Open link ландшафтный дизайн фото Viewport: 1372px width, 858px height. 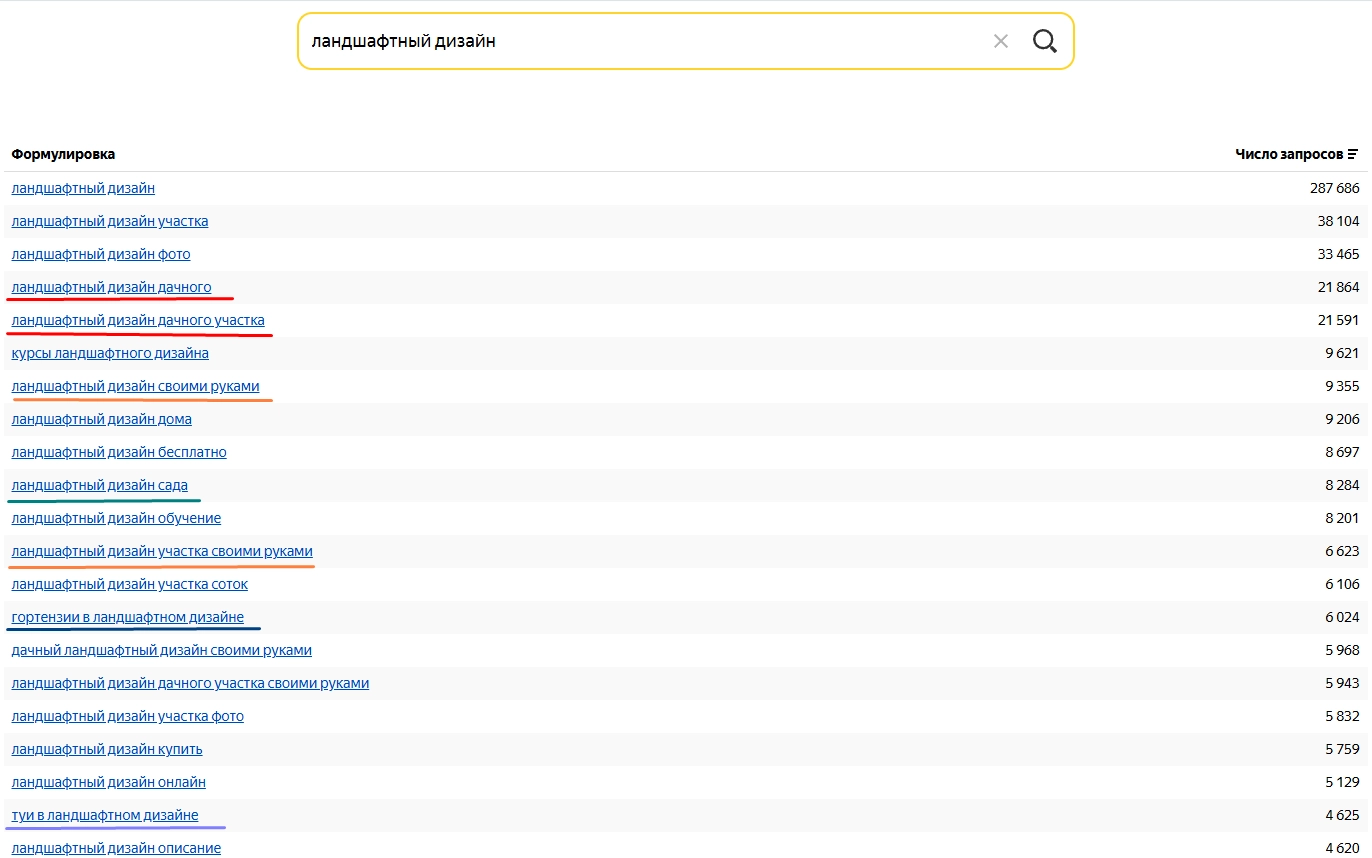(x=101, y=254)
